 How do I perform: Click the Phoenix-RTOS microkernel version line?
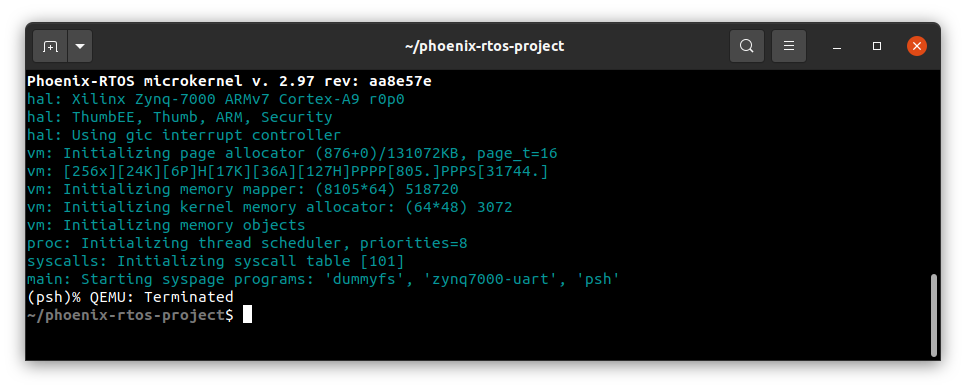tap(229, 81)
